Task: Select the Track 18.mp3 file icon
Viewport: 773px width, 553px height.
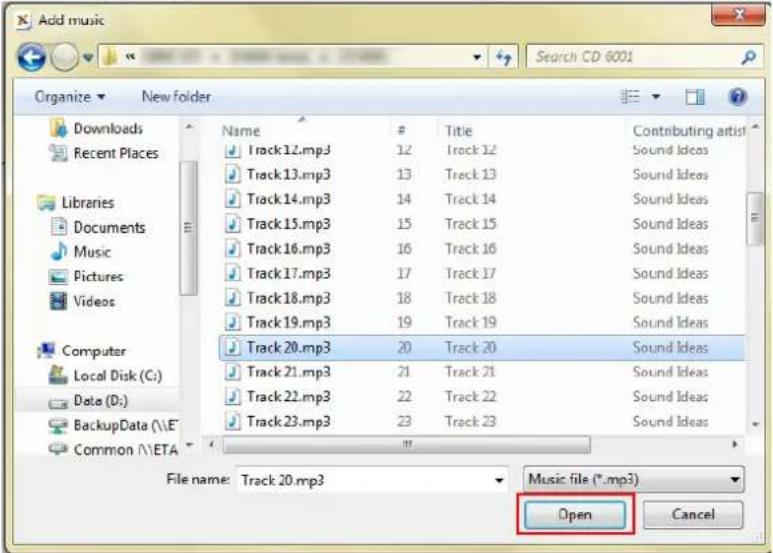Action: coord(233,298)
